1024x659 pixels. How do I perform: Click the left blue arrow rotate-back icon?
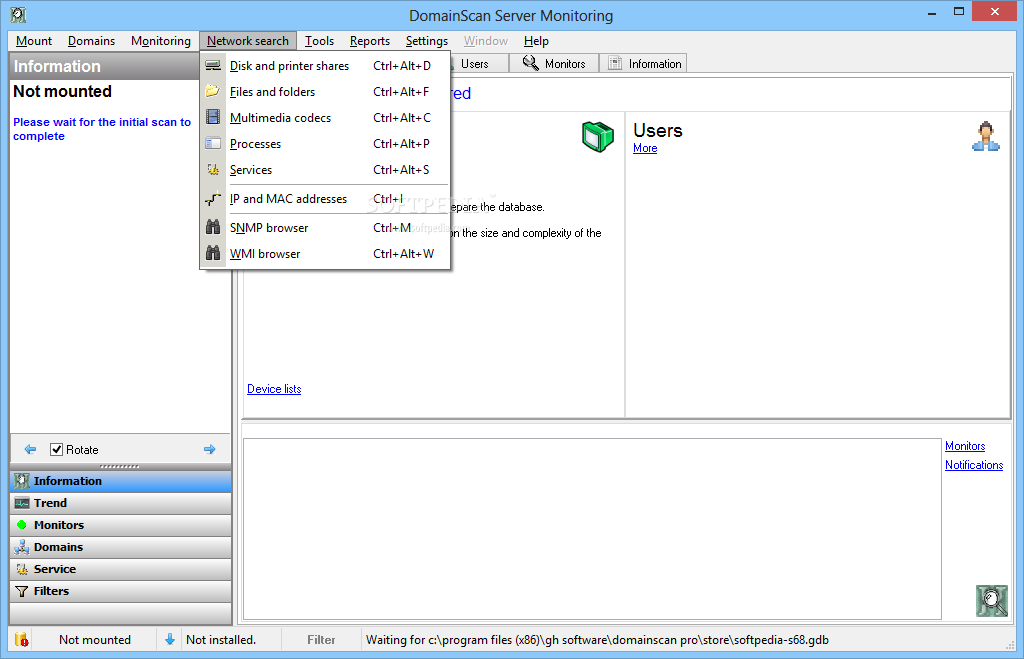pyautogui.click(x=30, y=449)
